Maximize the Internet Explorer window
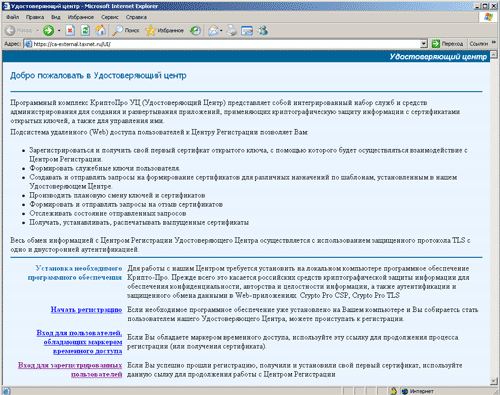500x395 pixels. point(485,6)
